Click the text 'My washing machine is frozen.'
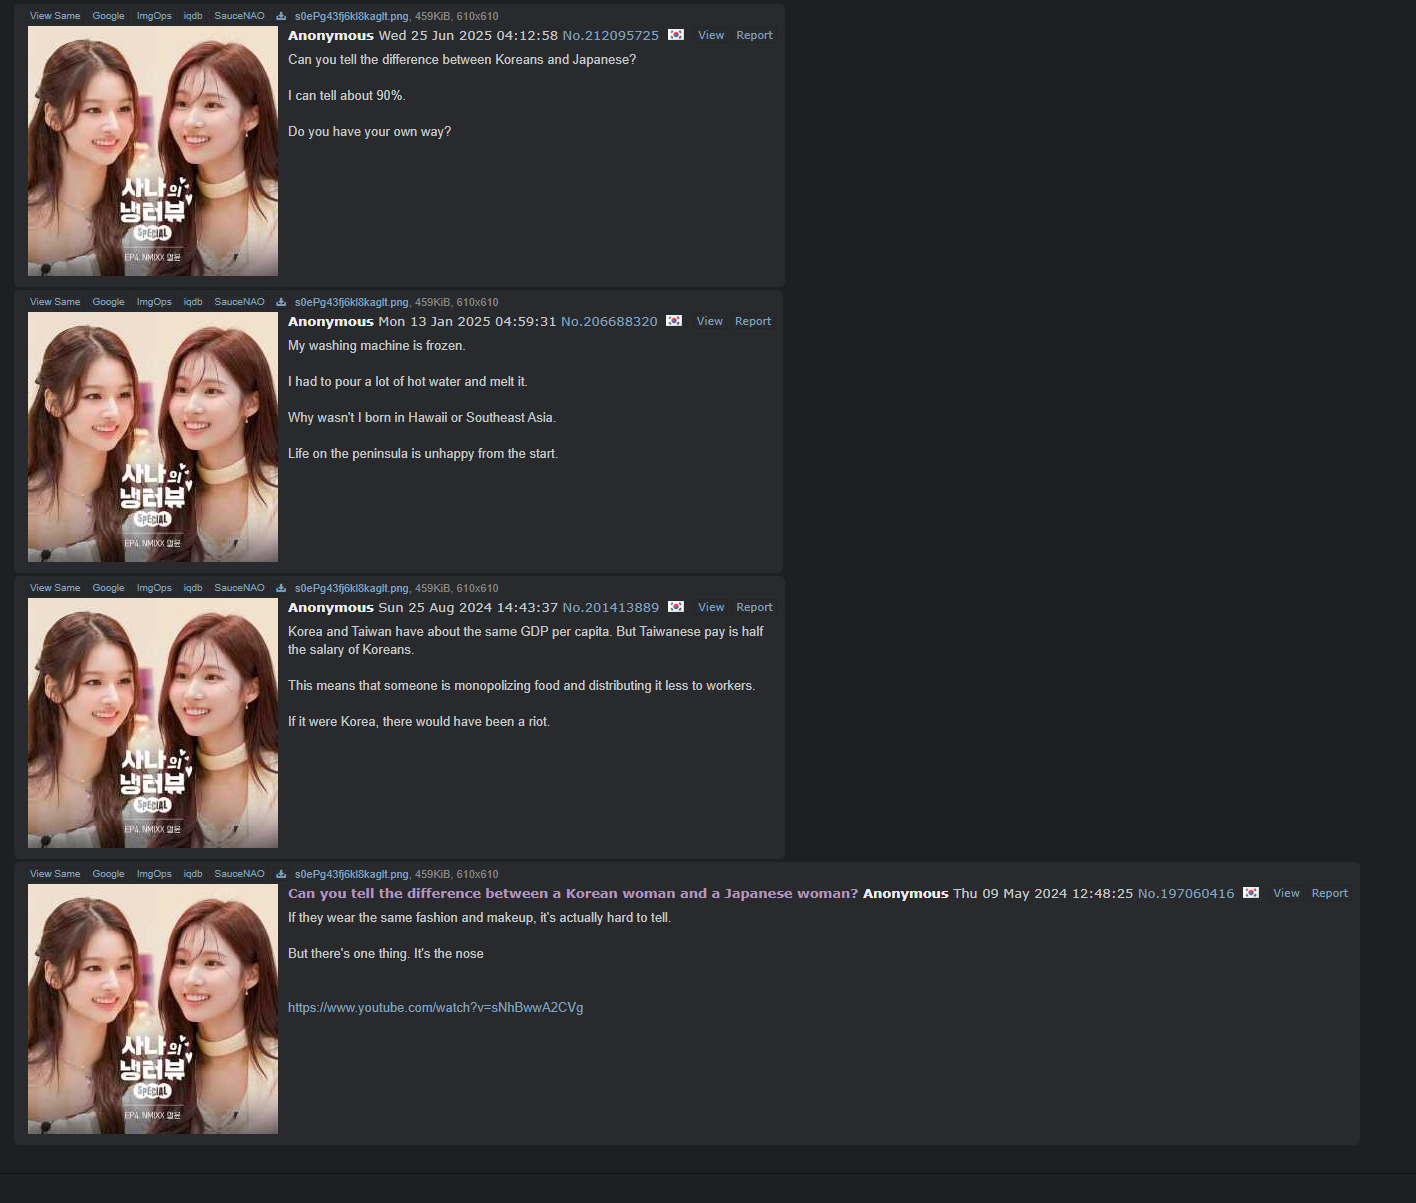 coord(377,345)
